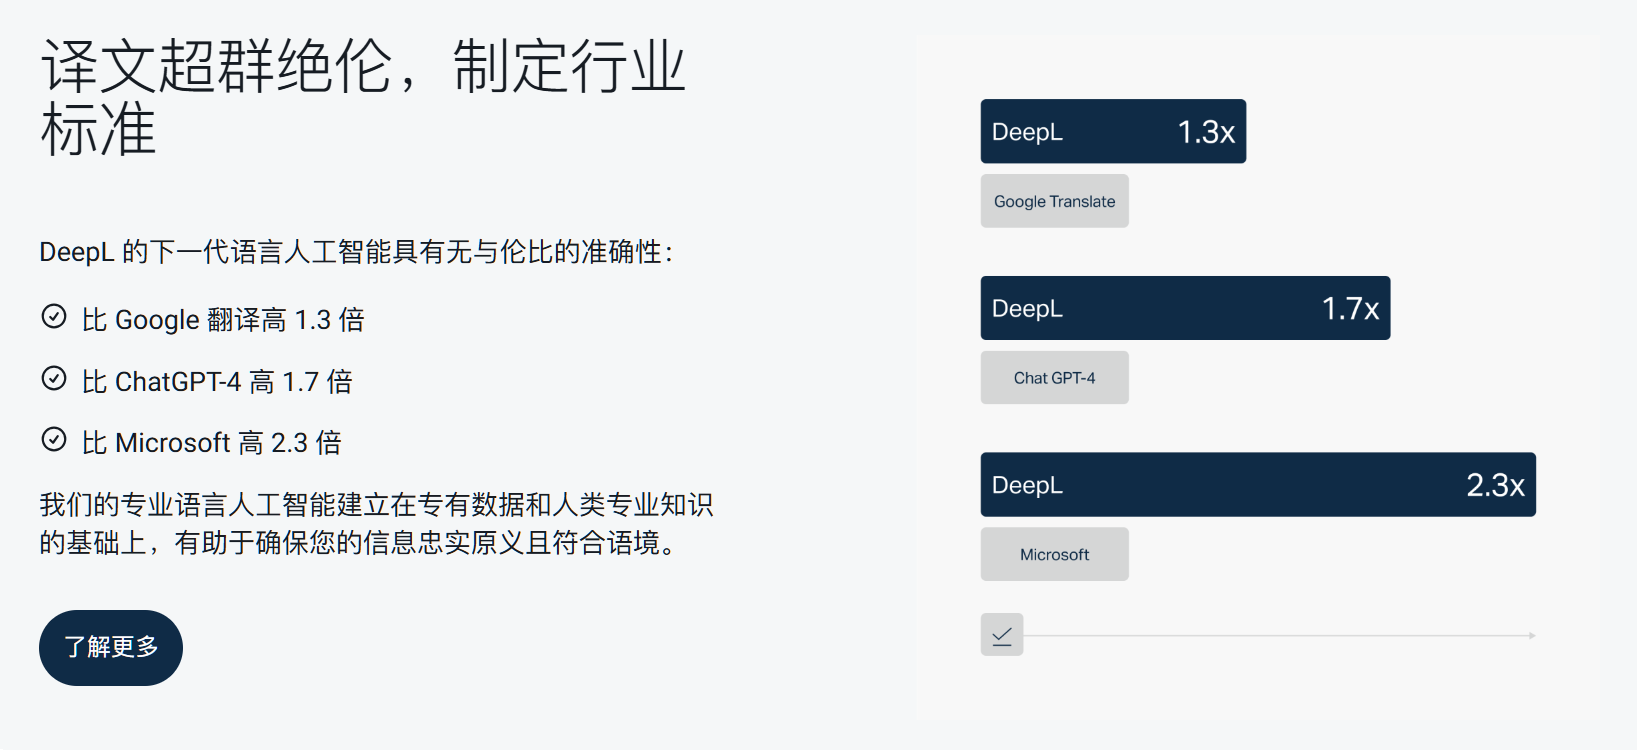The image size is (1637, 750).
Task: Click sentence DeepL 的下一代语言人工智能具有无与伦比的准确性
Action: (356, 252)
